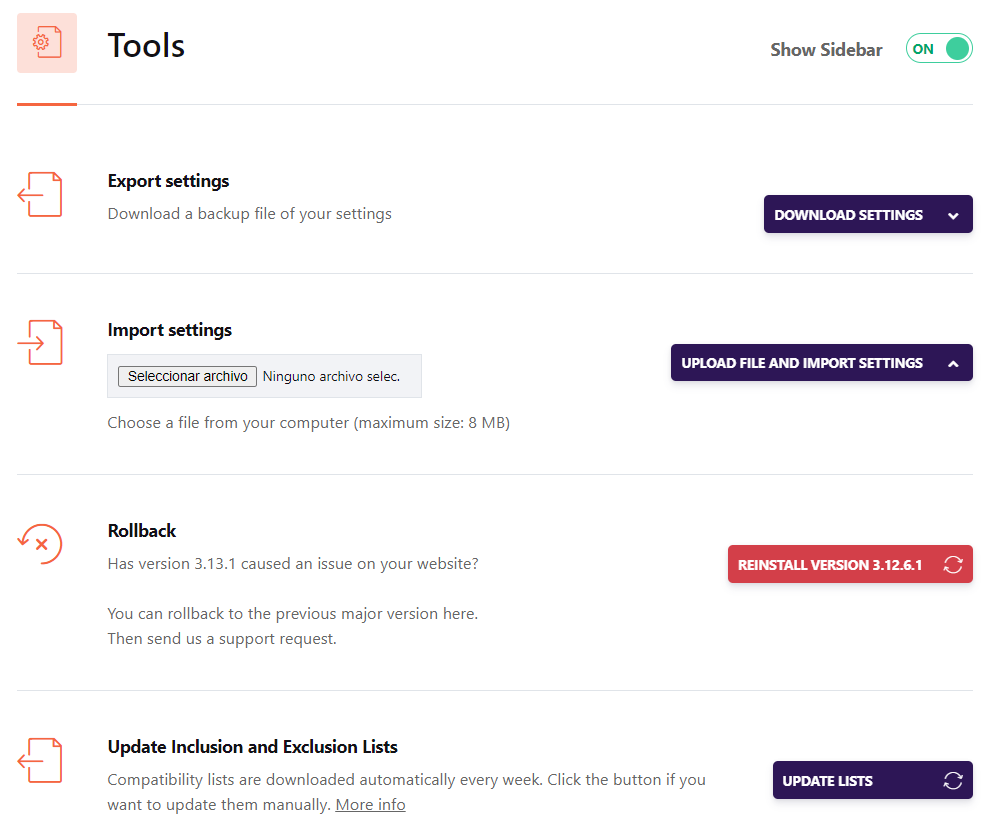The width and height of the screenshot is (996, 835).
Task: Click the ON label of sidebar toggle
Action: pos(923,49)
